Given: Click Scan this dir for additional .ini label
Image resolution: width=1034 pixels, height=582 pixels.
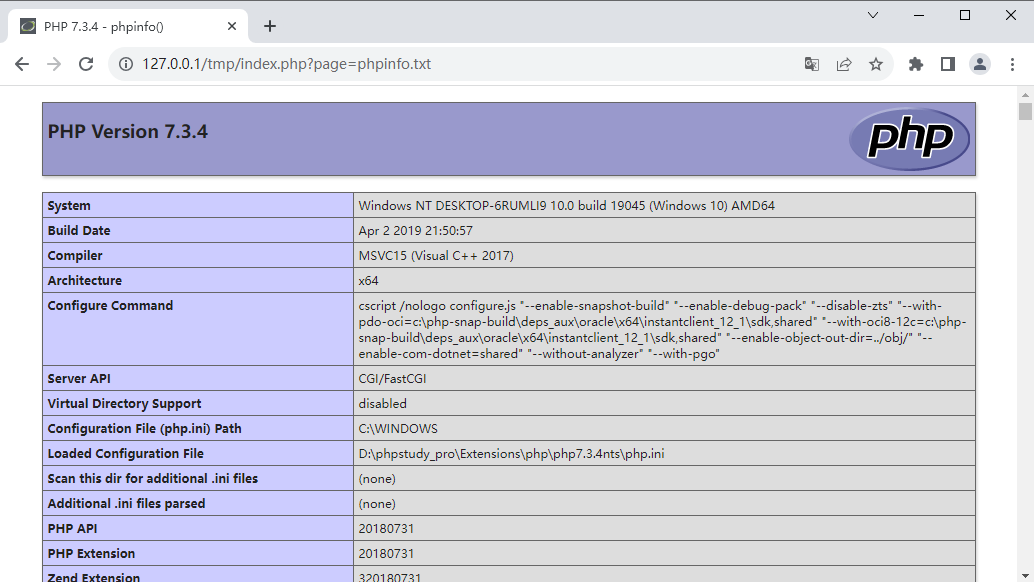Looking at the screenshot, I should click(152, 479).
